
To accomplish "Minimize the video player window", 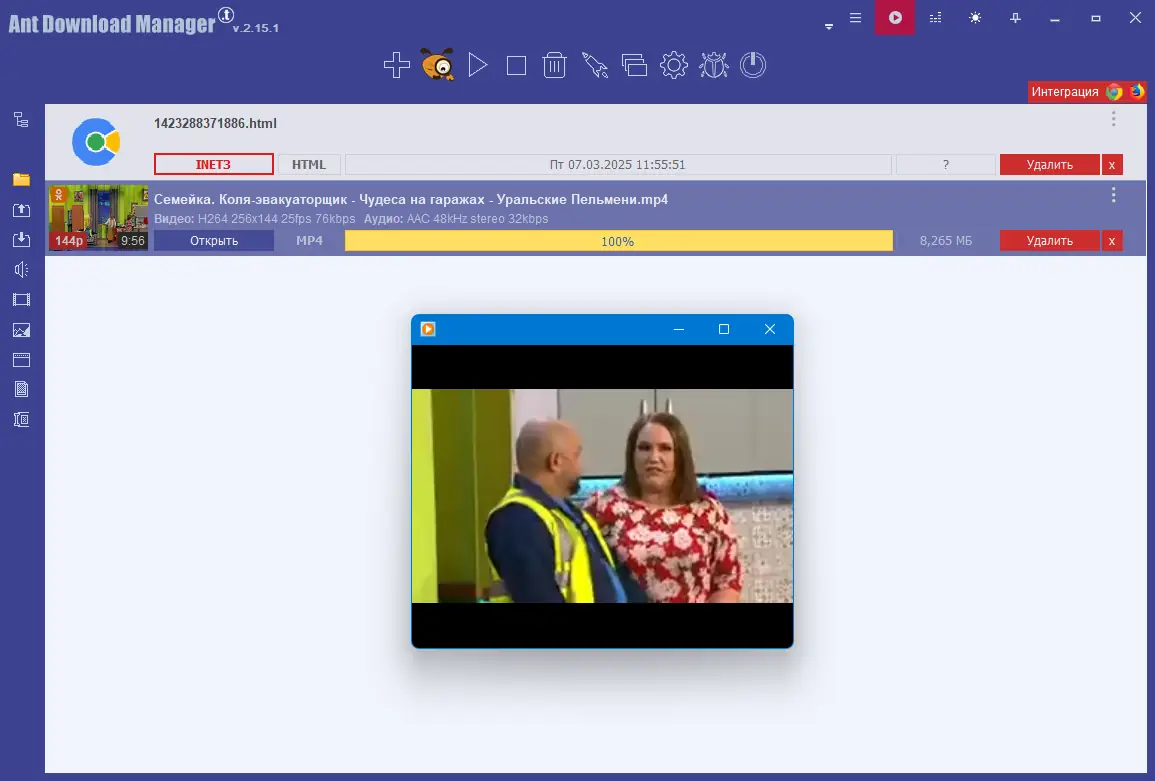I will [x=678, y=329].
